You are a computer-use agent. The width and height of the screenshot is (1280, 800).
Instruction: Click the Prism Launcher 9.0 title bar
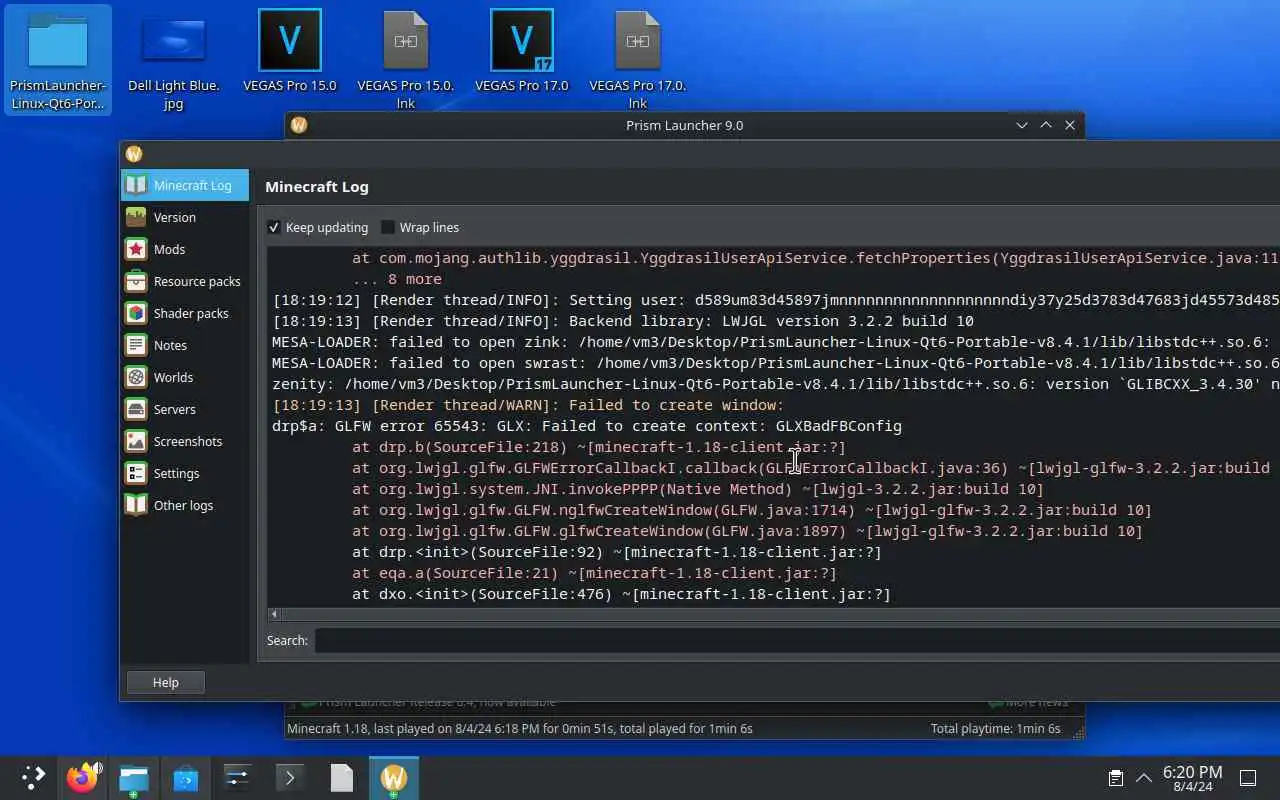684,125
